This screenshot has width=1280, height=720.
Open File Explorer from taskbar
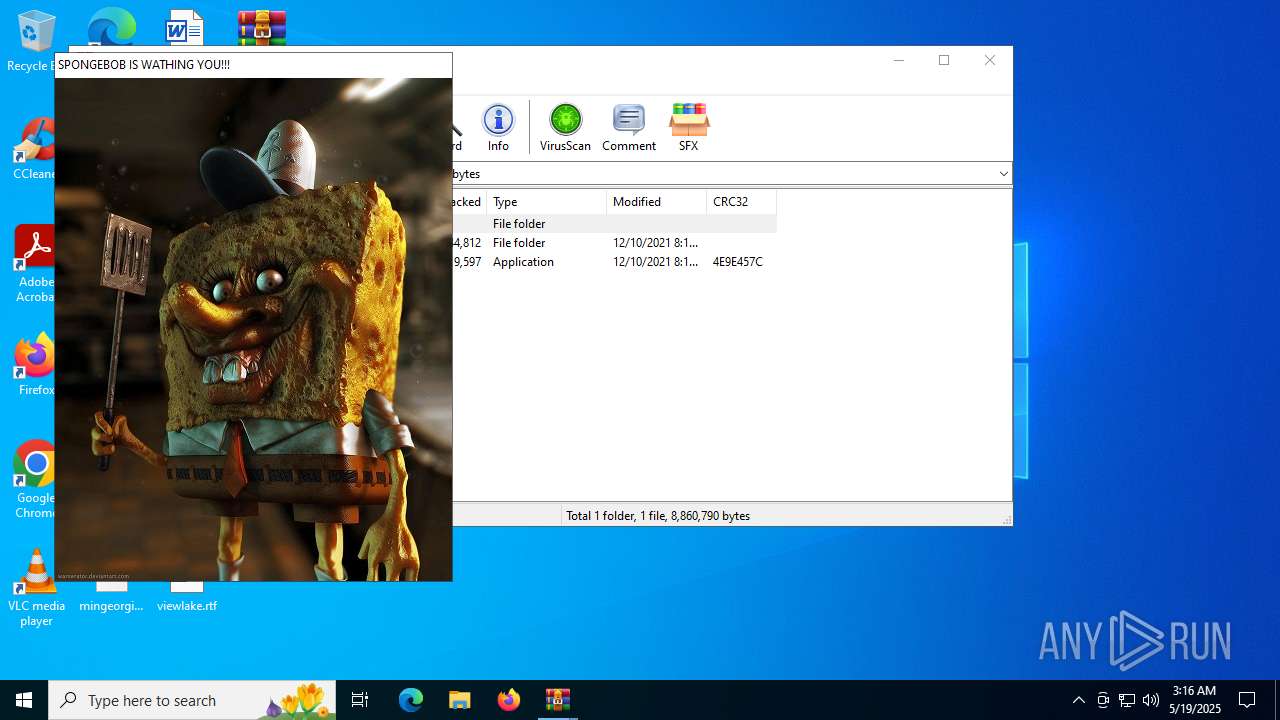pos(459,700)
